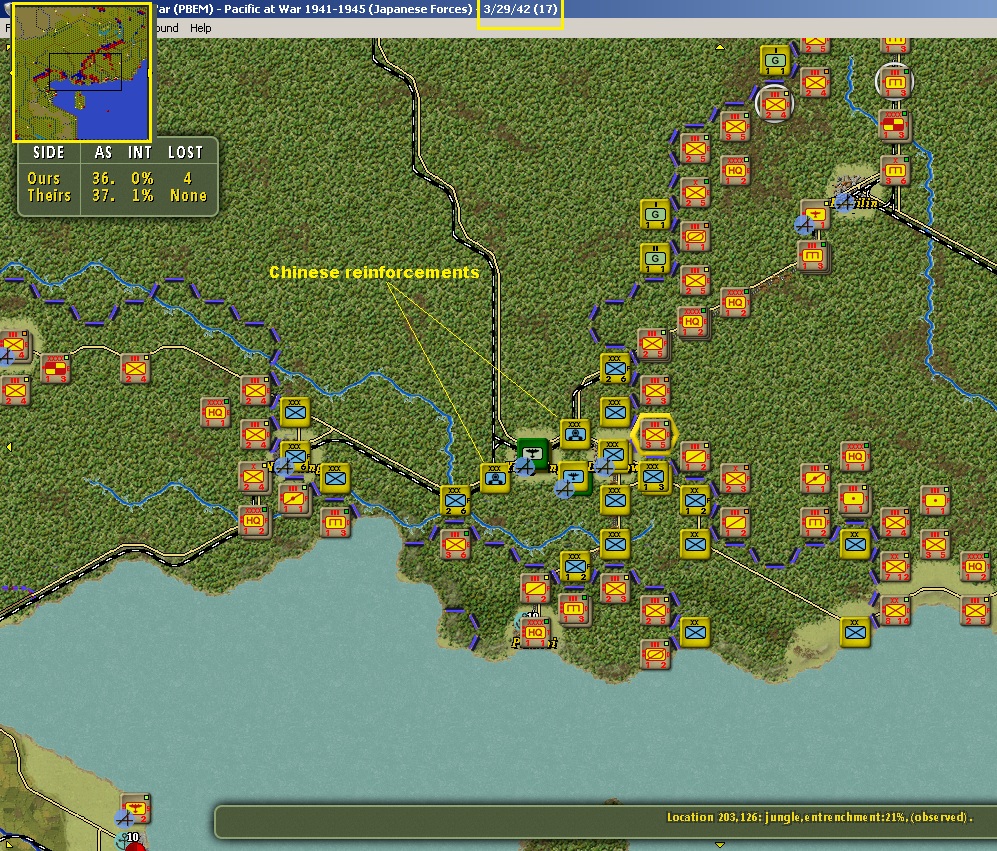The height and width of the screenshot is (851, 997).
Task: Select the X brigade 2-4 infantry counter
Action: tap(254, 478)
